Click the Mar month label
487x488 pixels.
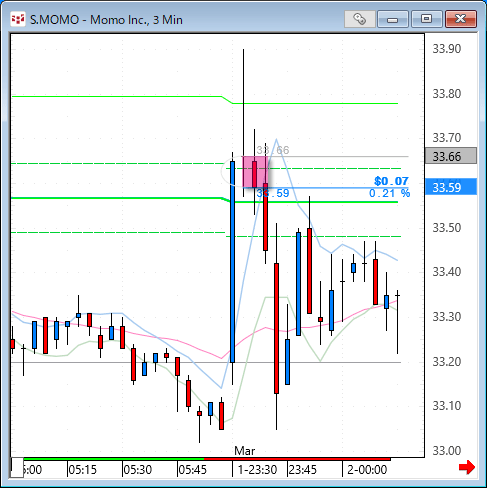(244, 451)
